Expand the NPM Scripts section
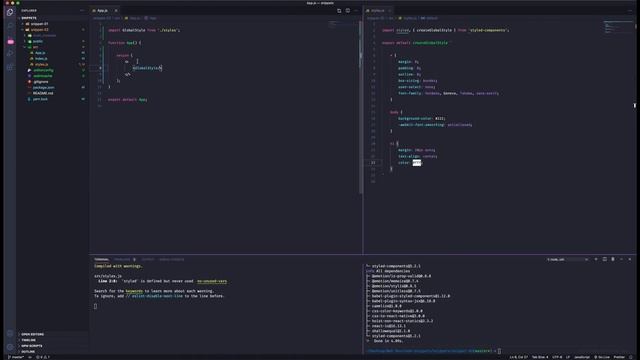Viewport: 640px width, 360px height. point(31,346)
